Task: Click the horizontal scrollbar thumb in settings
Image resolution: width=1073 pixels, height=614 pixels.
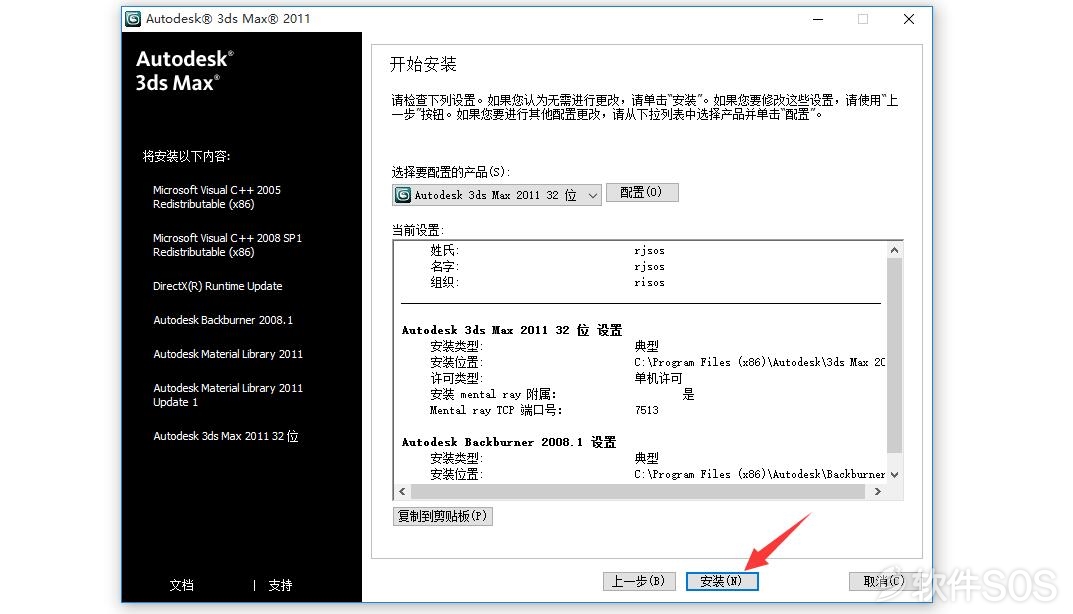Action: click(636, 491)
